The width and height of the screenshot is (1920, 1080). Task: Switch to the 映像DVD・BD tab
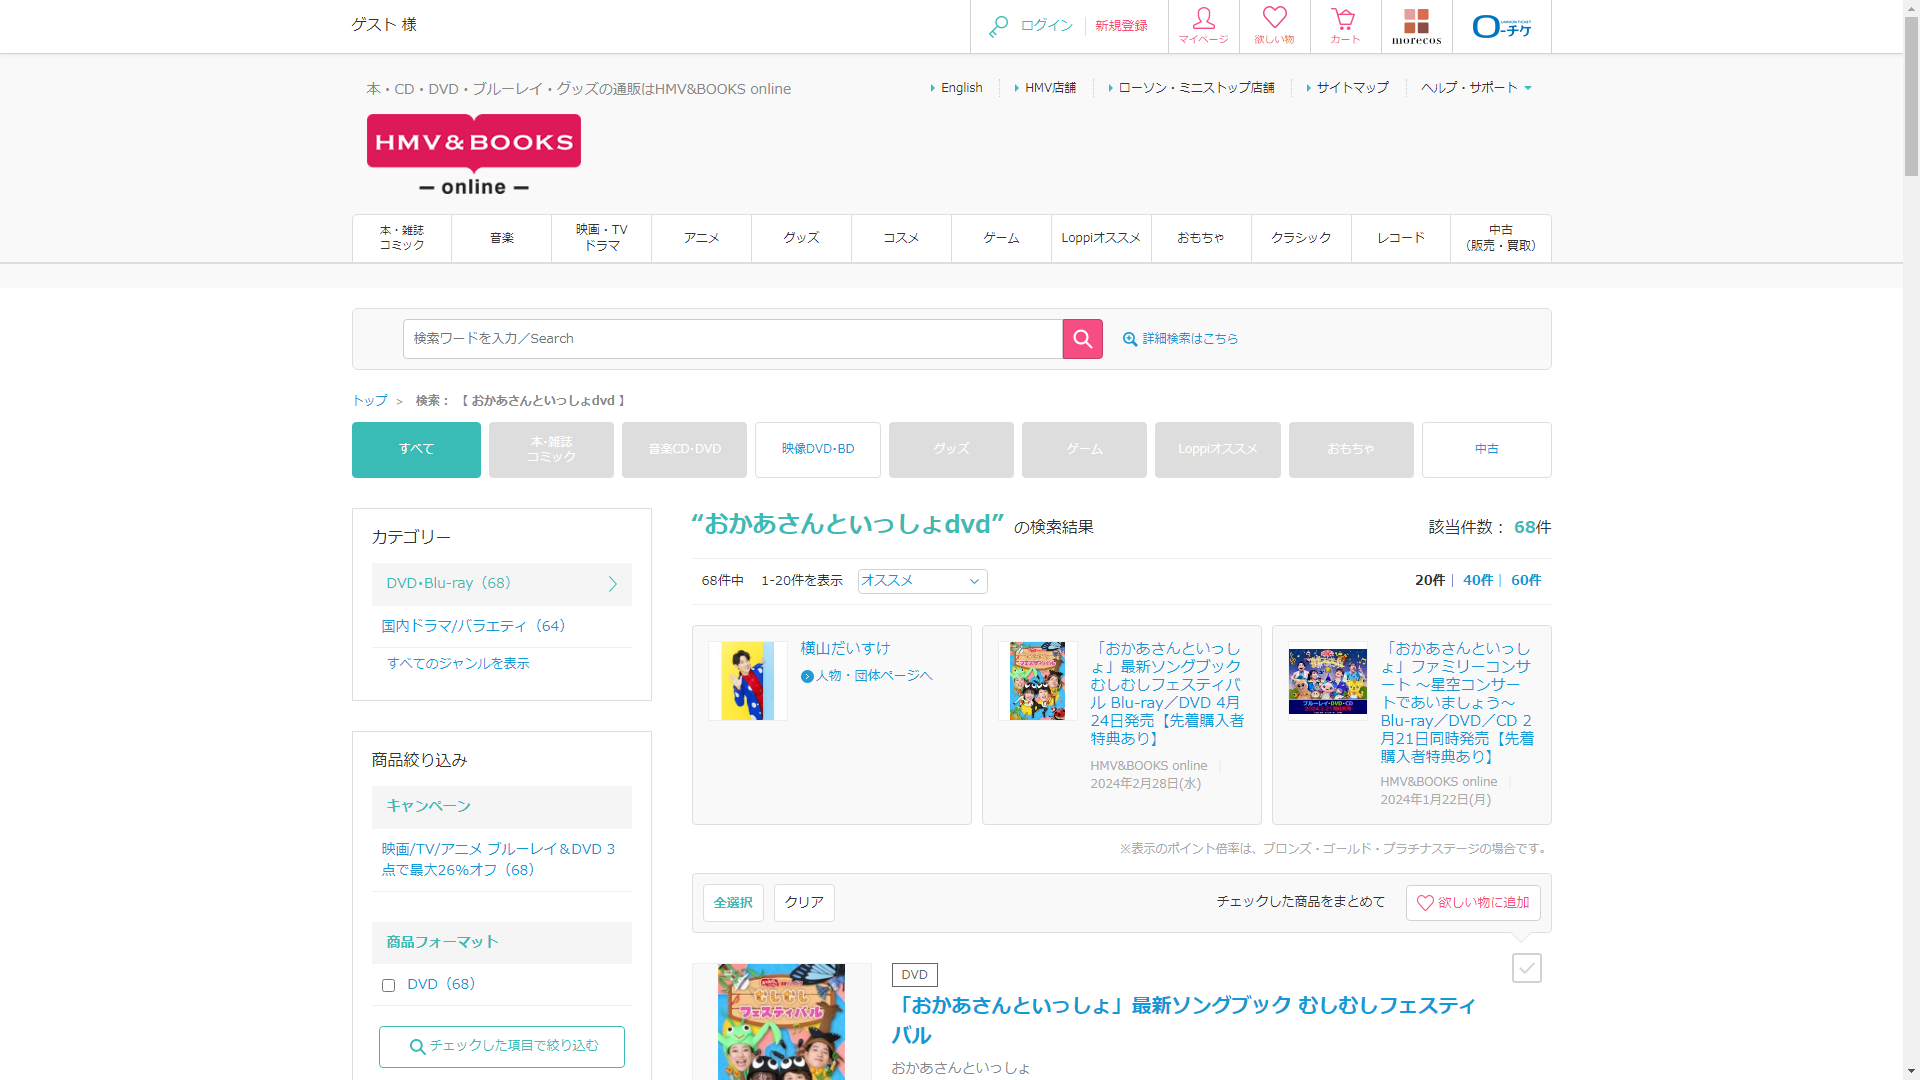tap(817, 449)
